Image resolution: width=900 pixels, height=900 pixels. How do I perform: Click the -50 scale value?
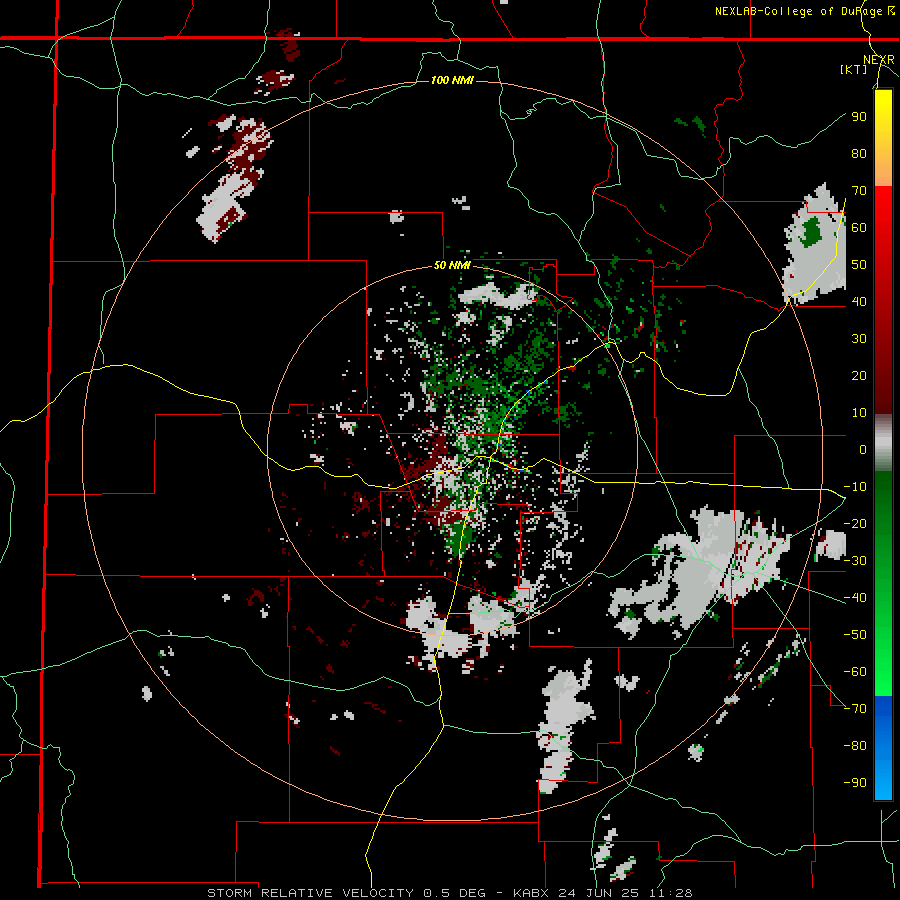point(855,635)
